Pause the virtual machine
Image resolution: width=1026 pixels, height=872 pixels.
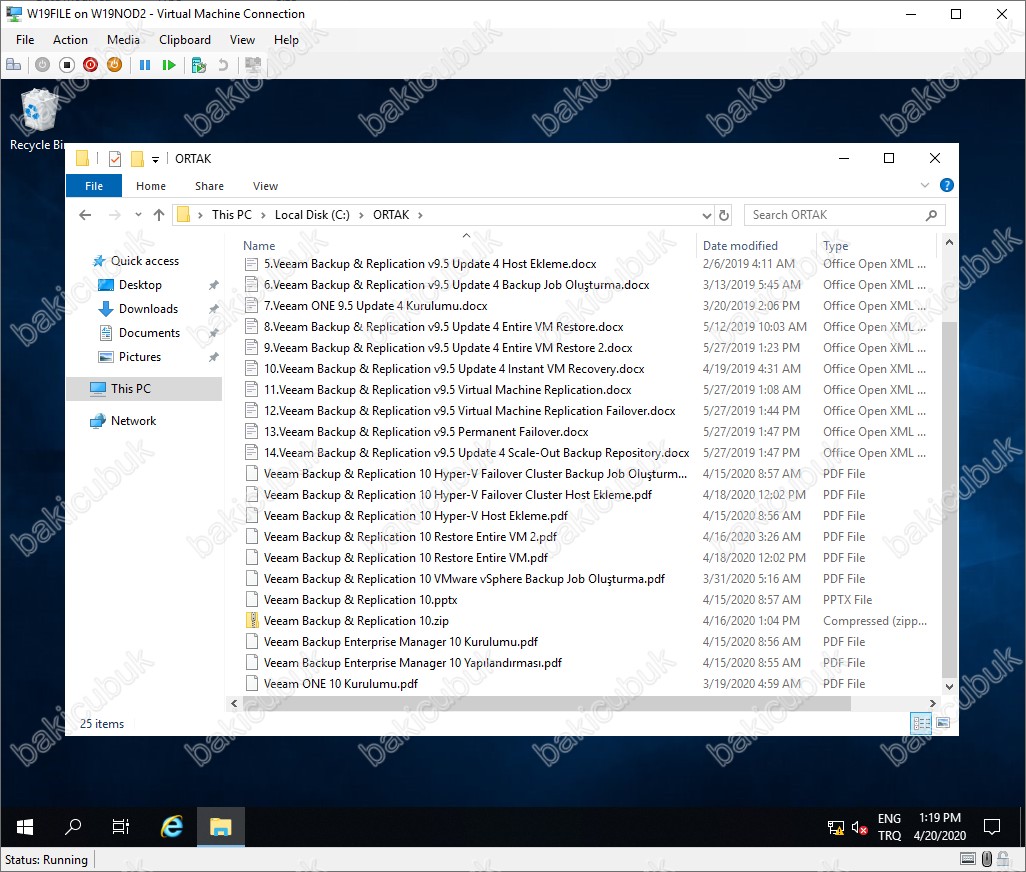pos(145,65)
